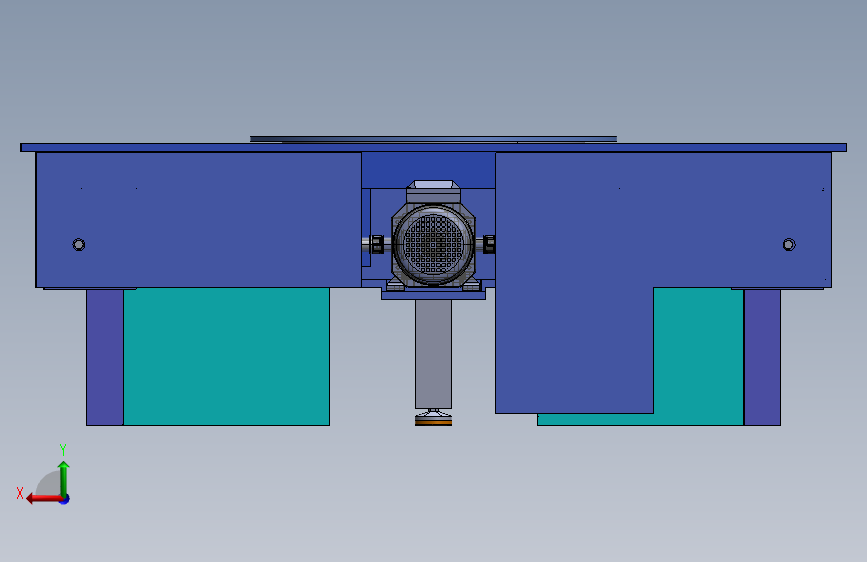867x562 pixels.
Task: Select the right teal panel
Action: point(699,356)
